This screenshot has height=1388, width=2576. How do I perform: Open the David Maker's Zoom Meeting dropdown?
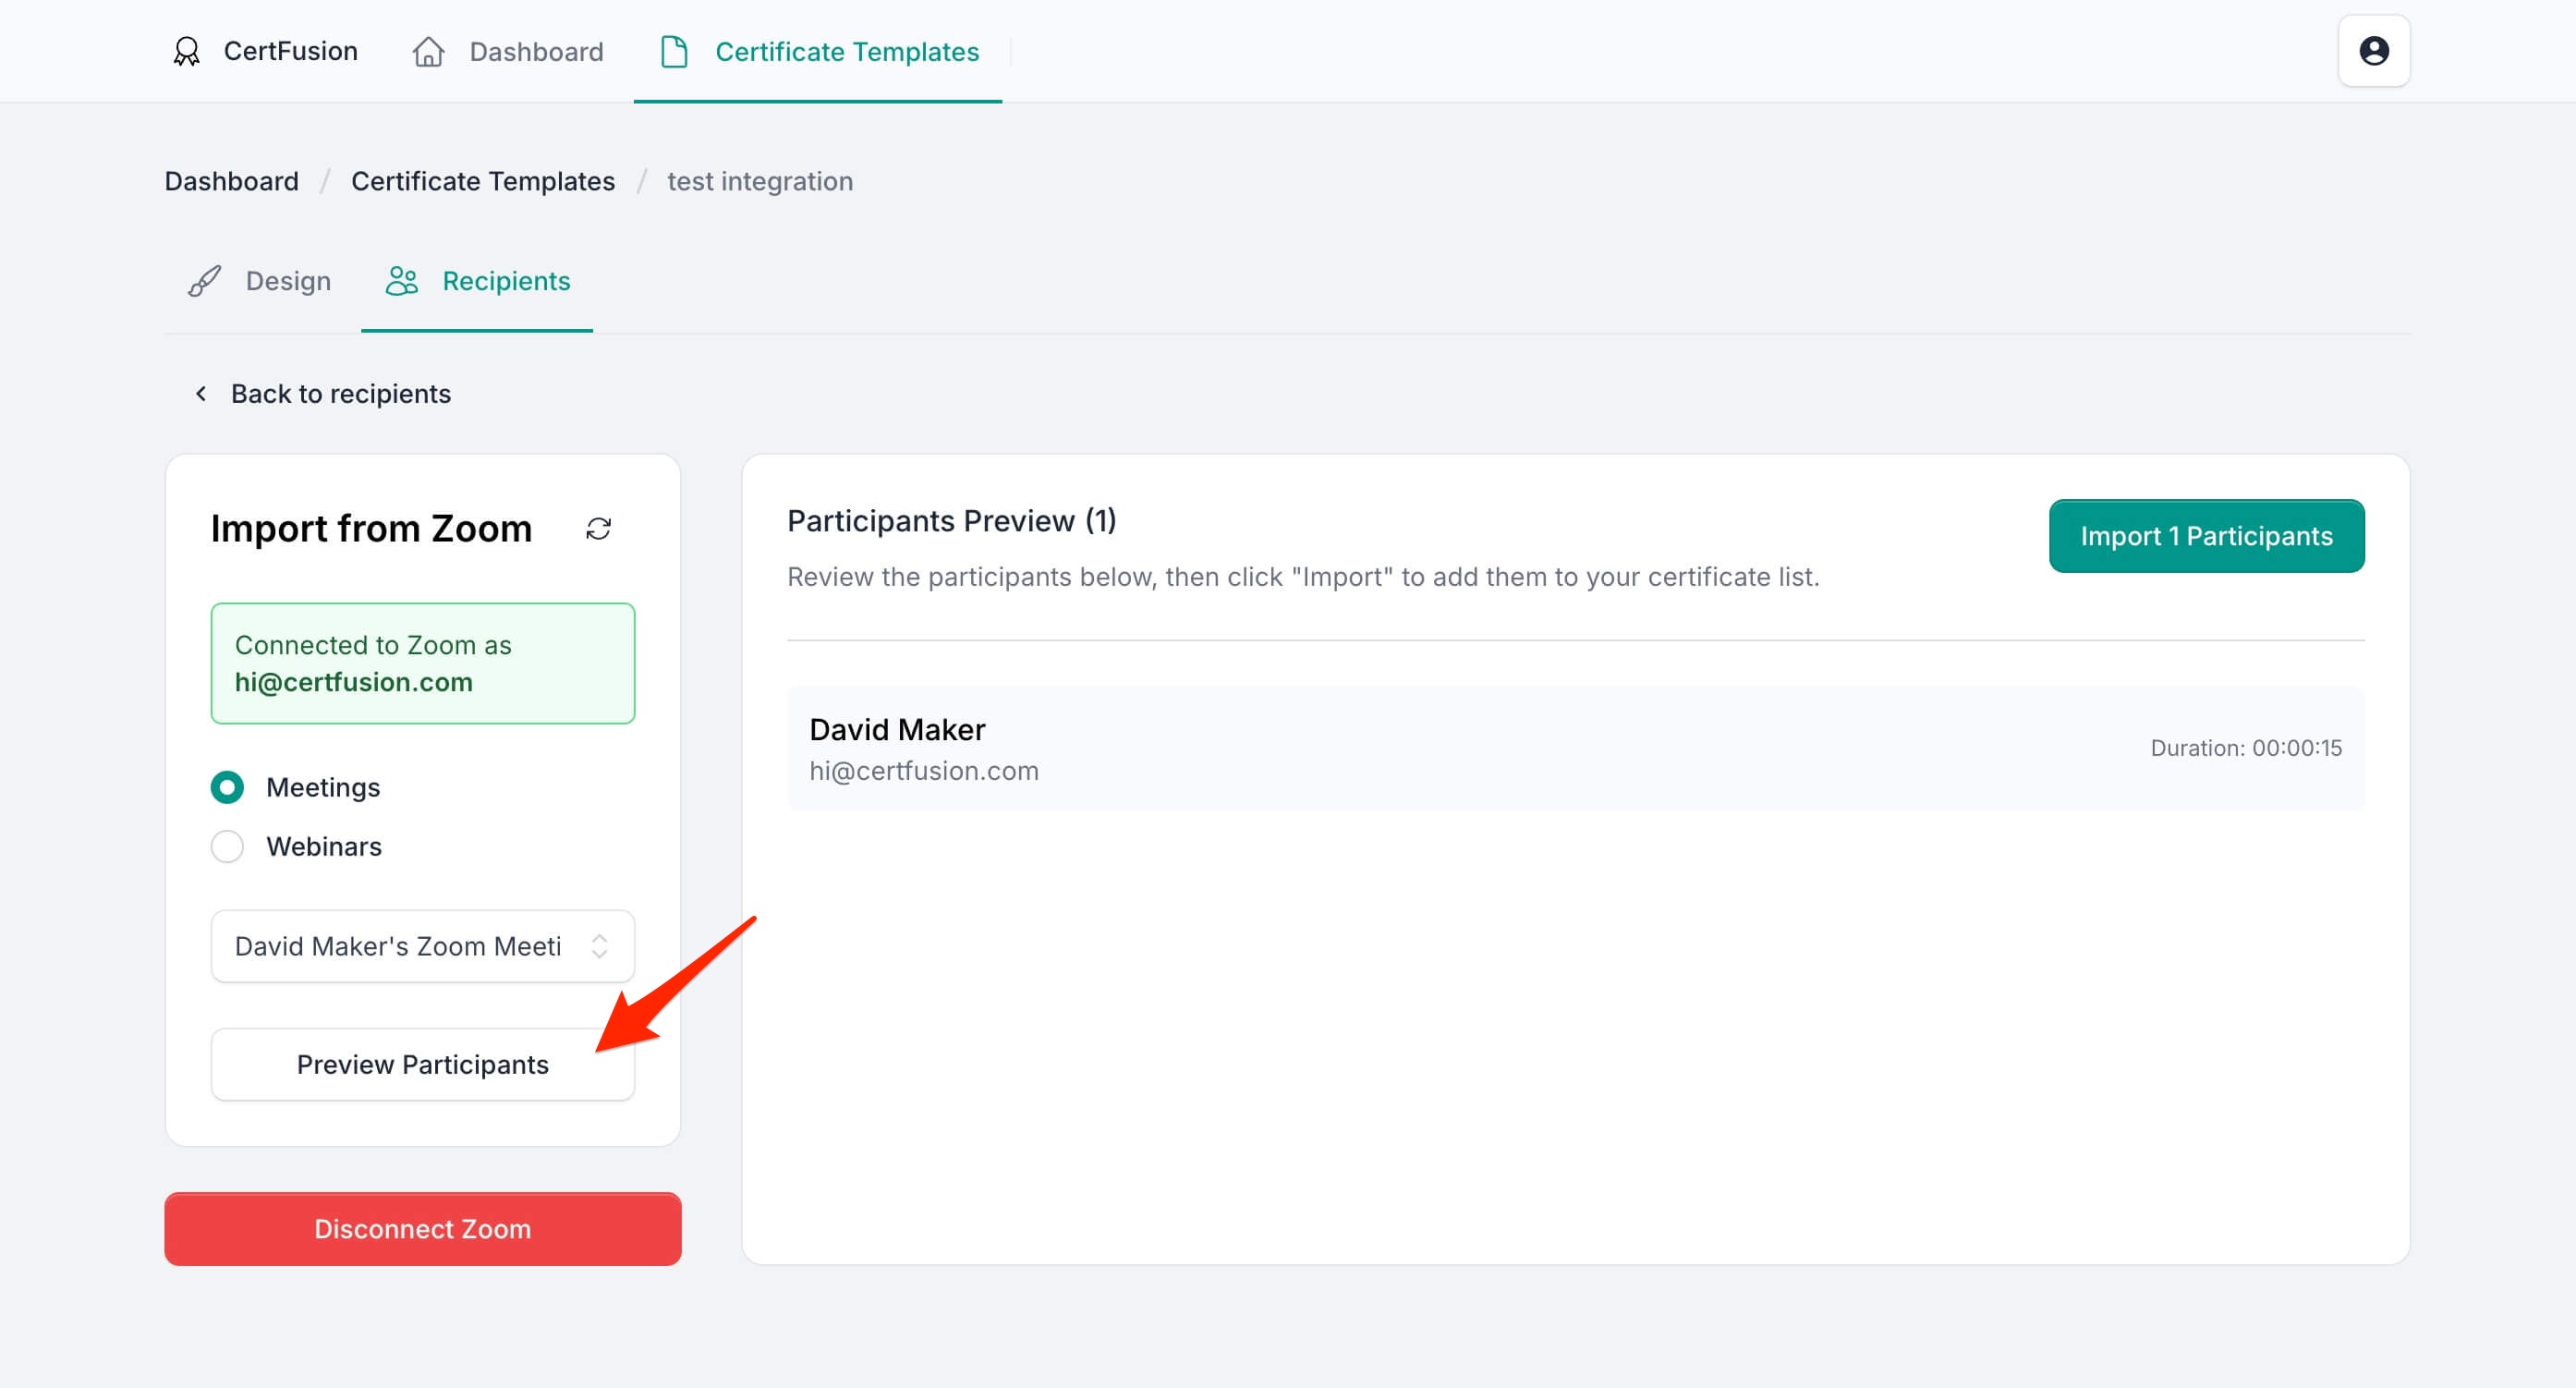click(400, 946)
